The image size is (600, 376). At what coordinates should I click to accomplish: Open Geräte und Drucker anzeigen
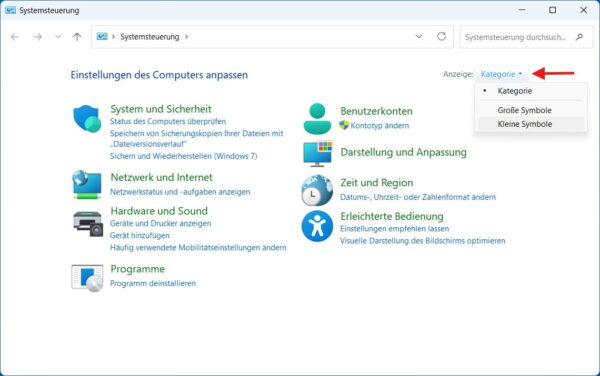click(x=161, y=223)
